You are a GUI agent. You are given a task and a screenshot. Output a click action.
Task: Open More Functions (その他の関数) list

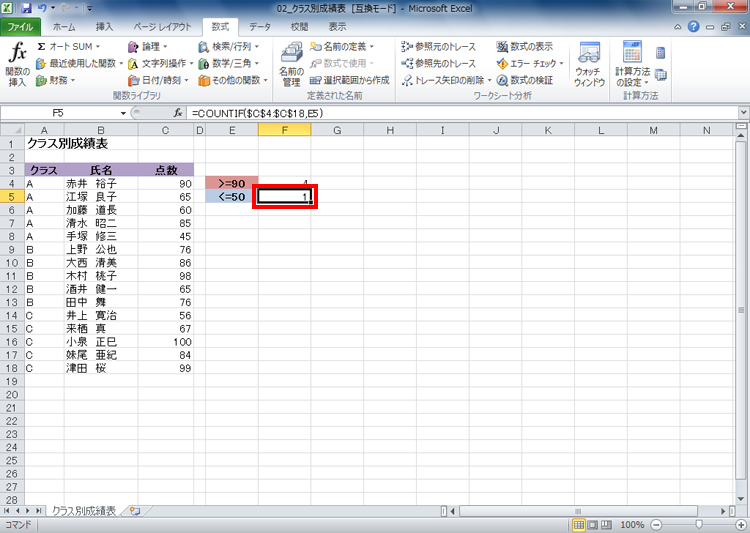233,80
